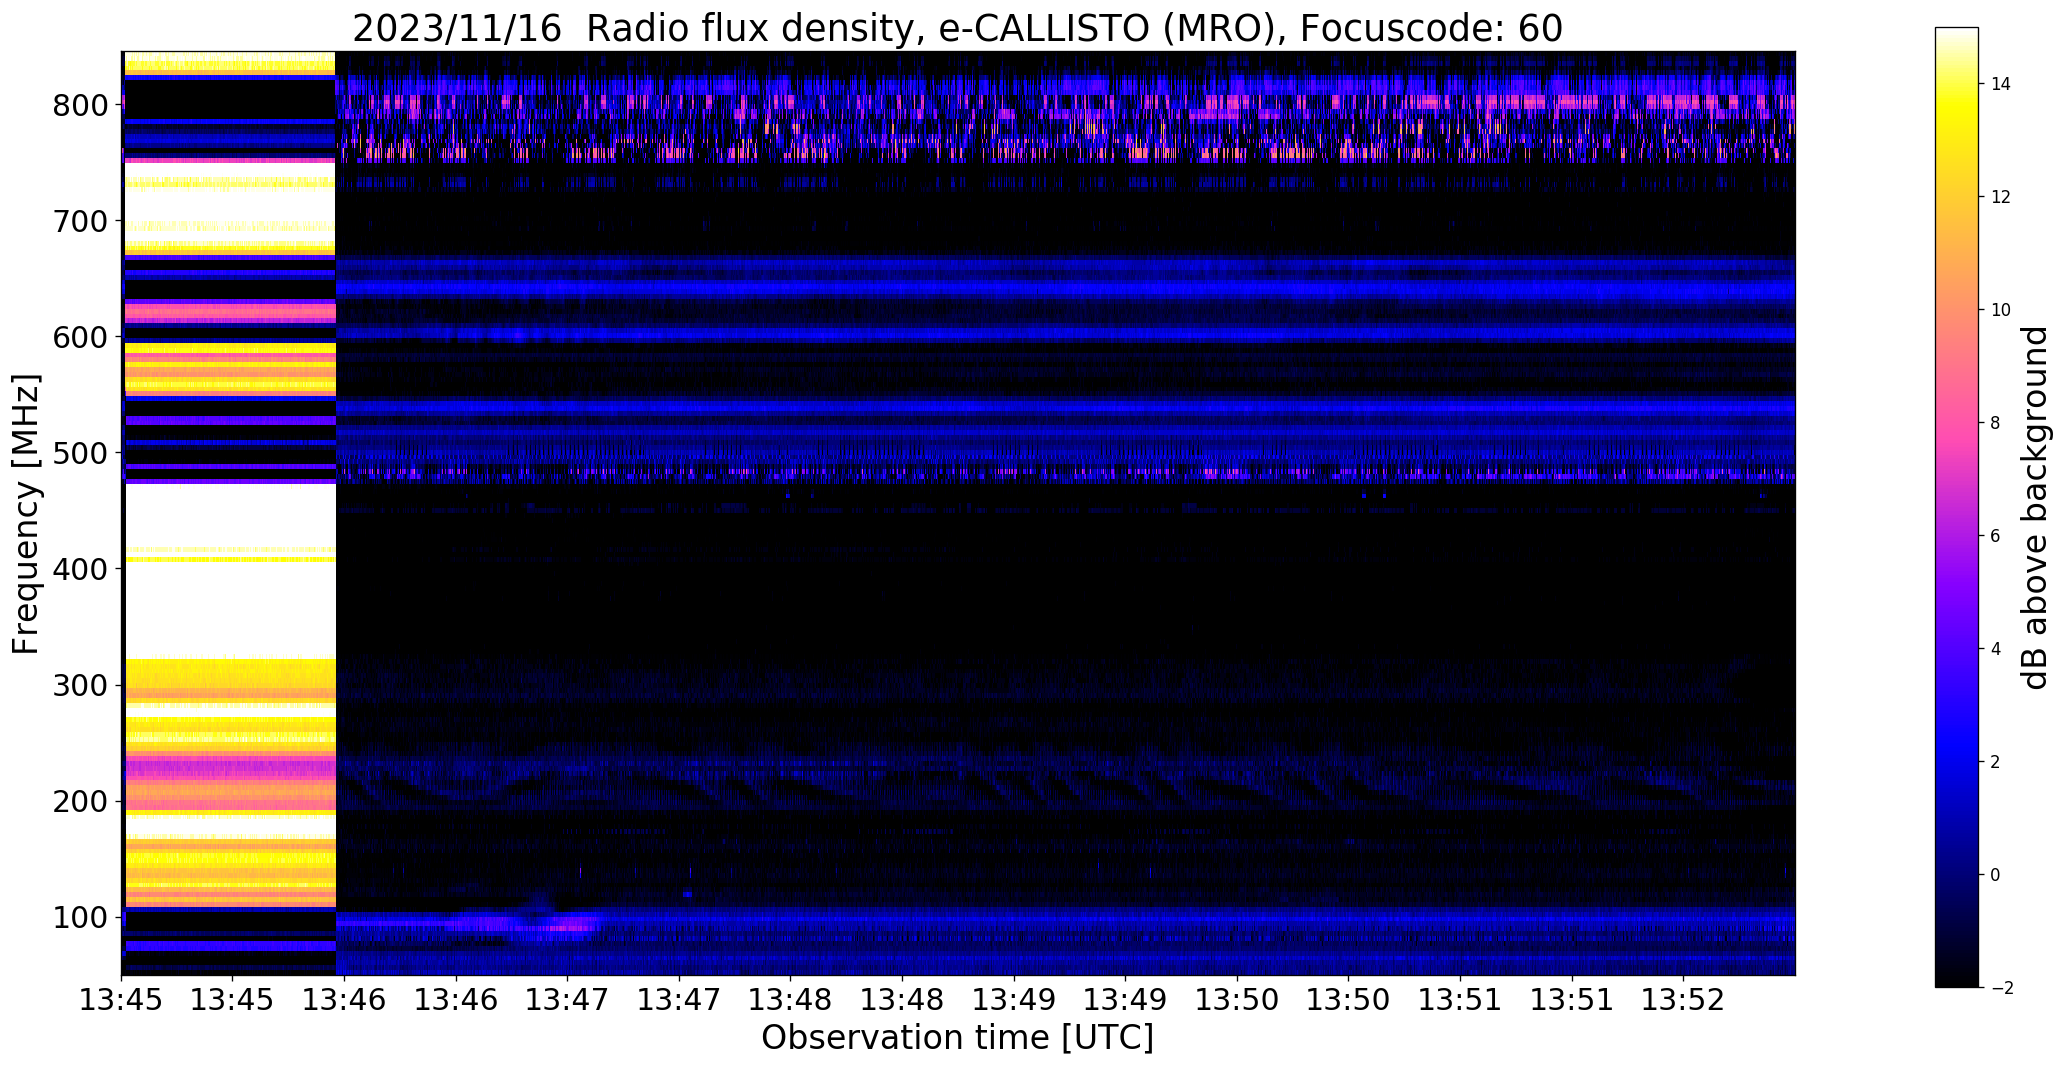Click the plot title mentioning e-CALLISTO (MRO)

point(957,29)
